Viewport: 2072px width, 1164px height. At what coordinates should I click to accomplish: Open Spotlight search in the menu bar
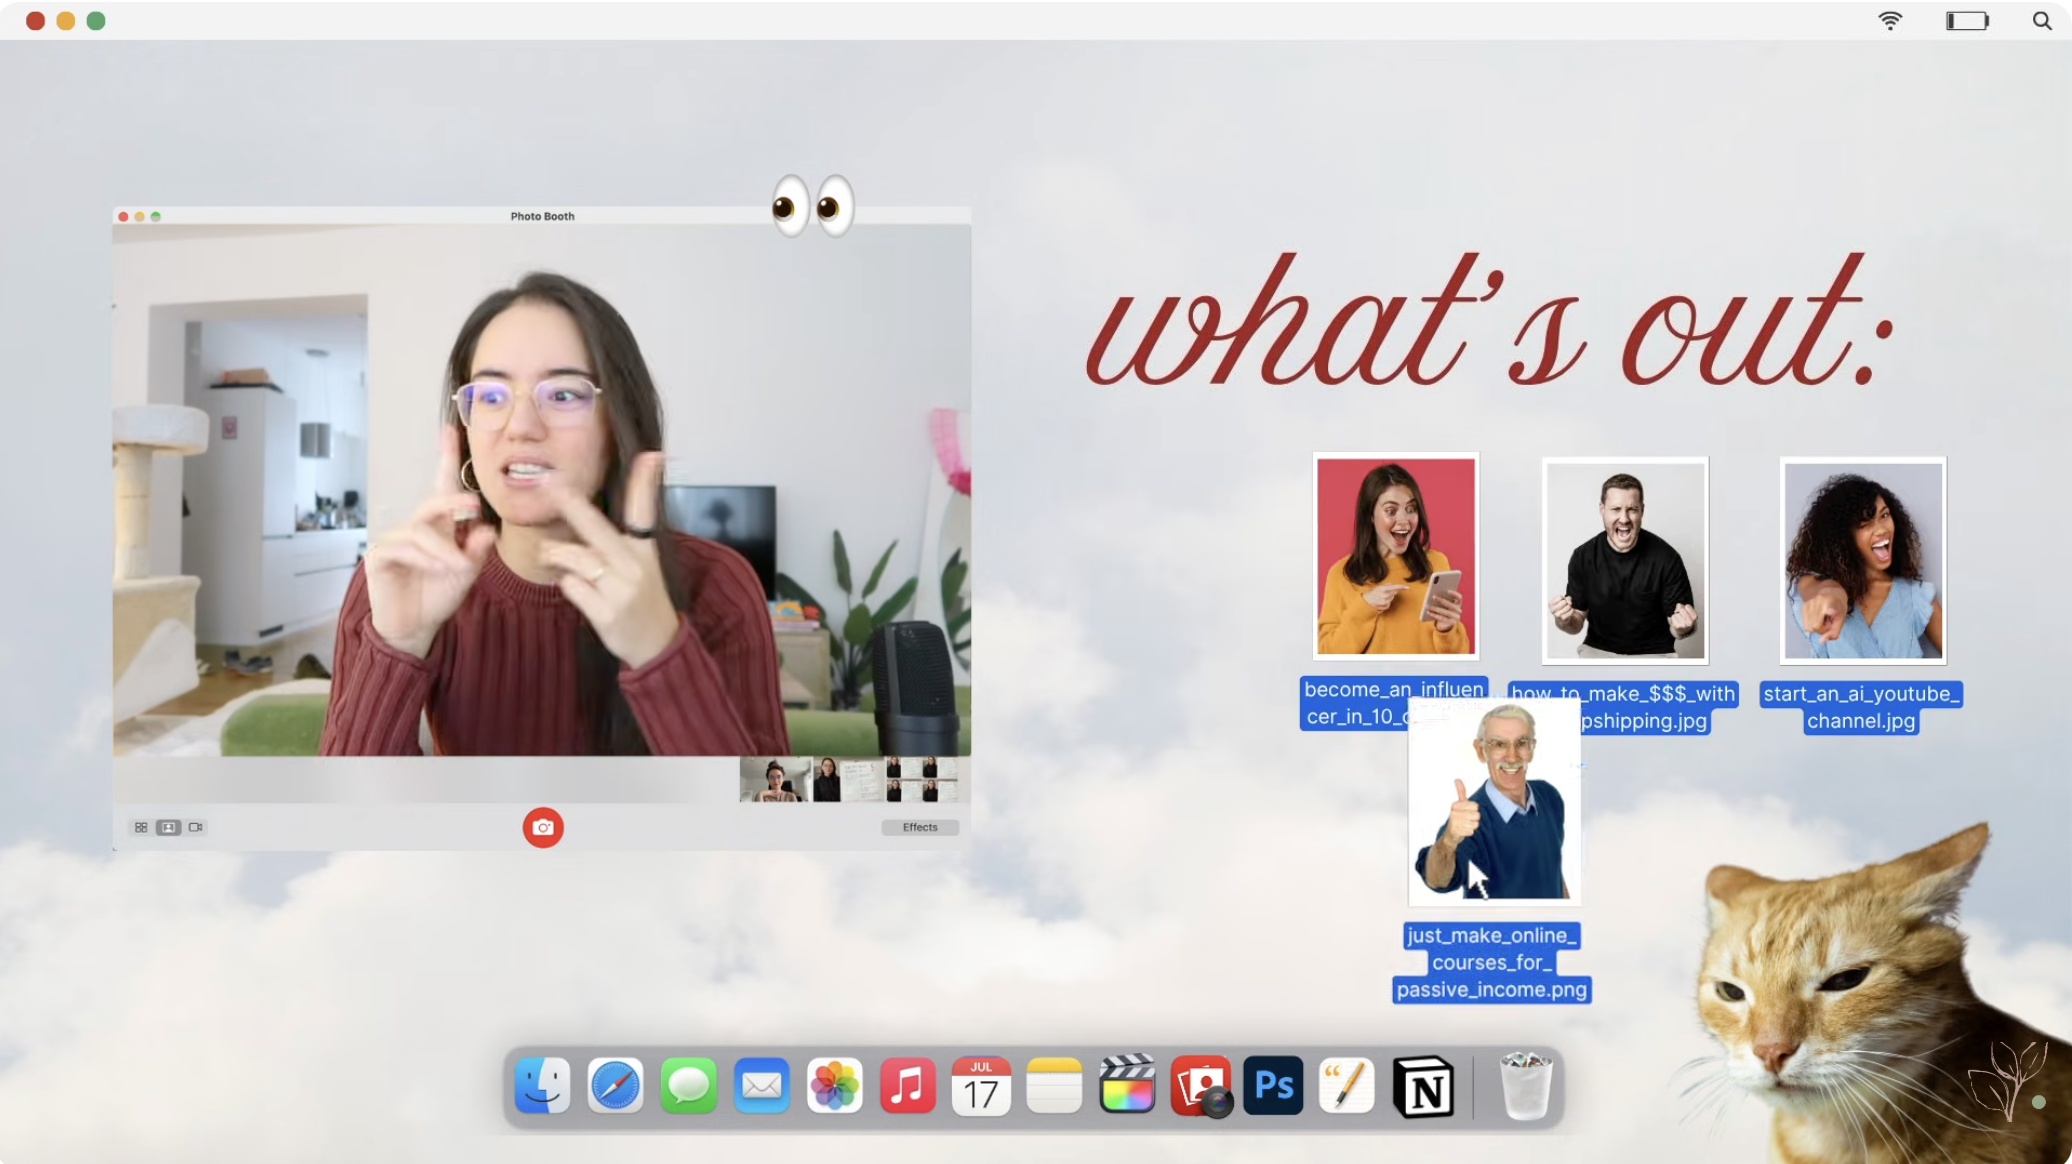coord(2041,20)
